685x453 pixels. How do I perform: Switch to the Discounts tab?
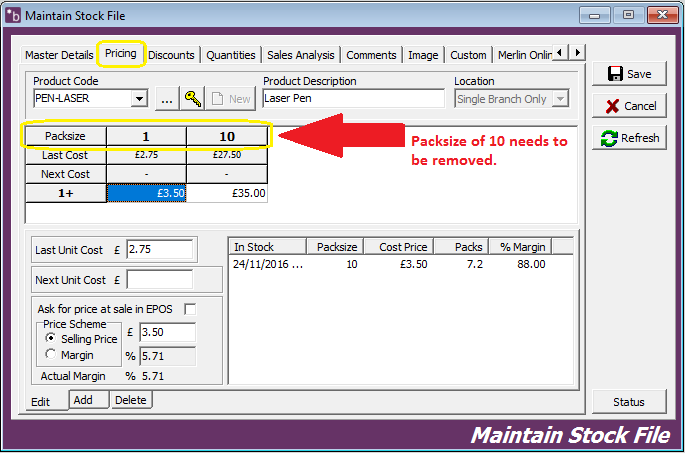171,55
